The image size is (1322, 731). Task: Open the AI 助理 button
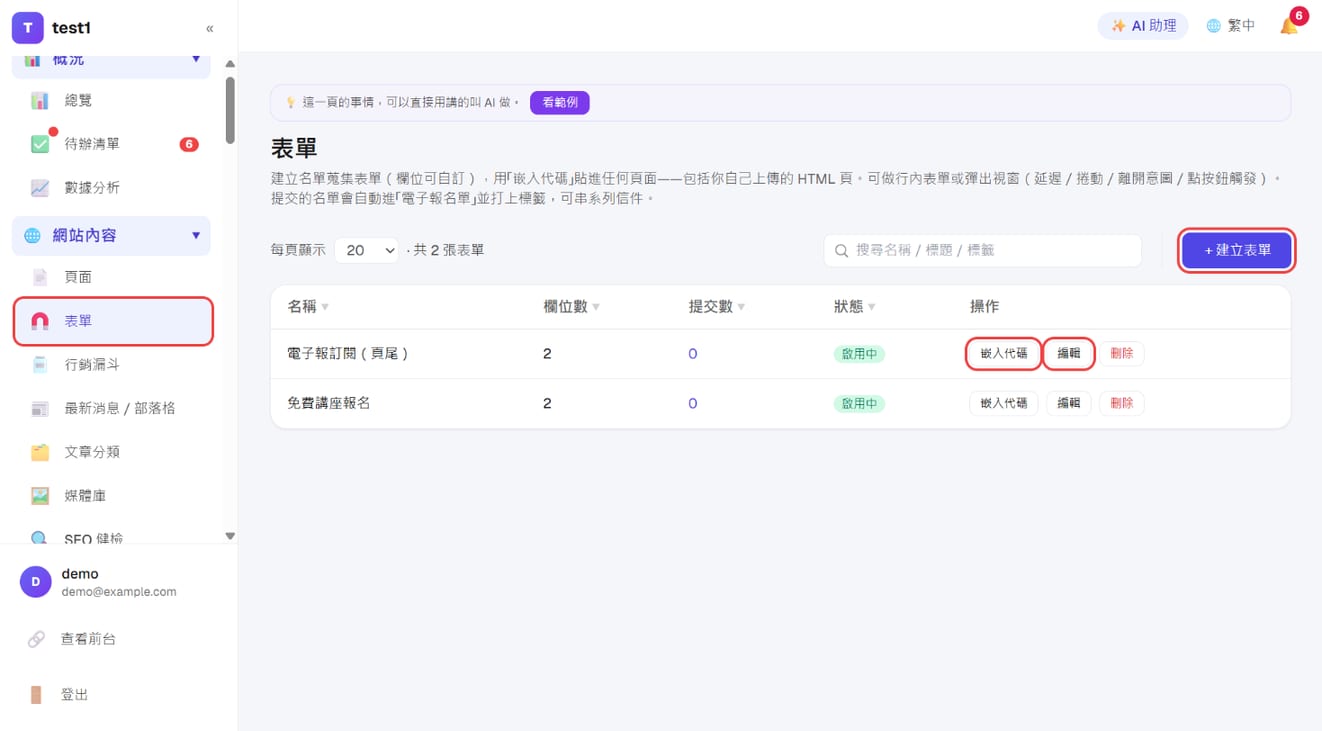click(1143, 26)
